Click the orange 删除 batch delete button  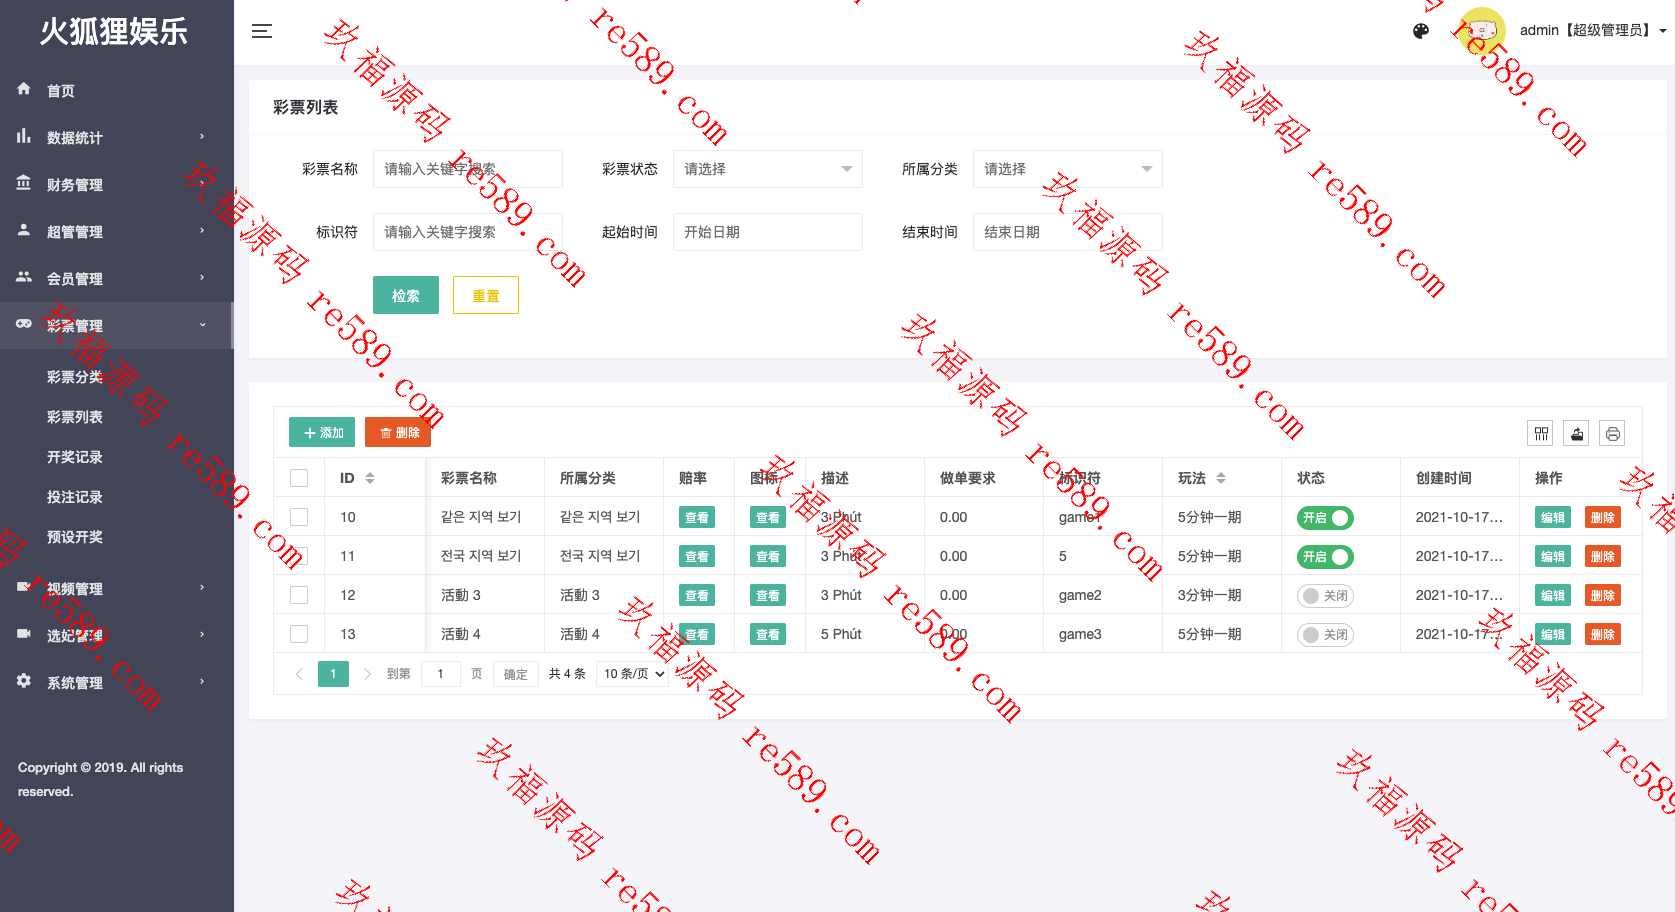pyautogui.click(x=398, y=432)
